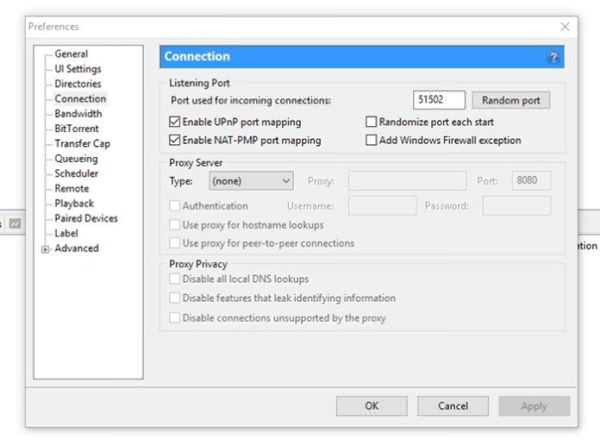Click the proxy Username field
This screenshot has width=600, height=446.
[382, 206]
